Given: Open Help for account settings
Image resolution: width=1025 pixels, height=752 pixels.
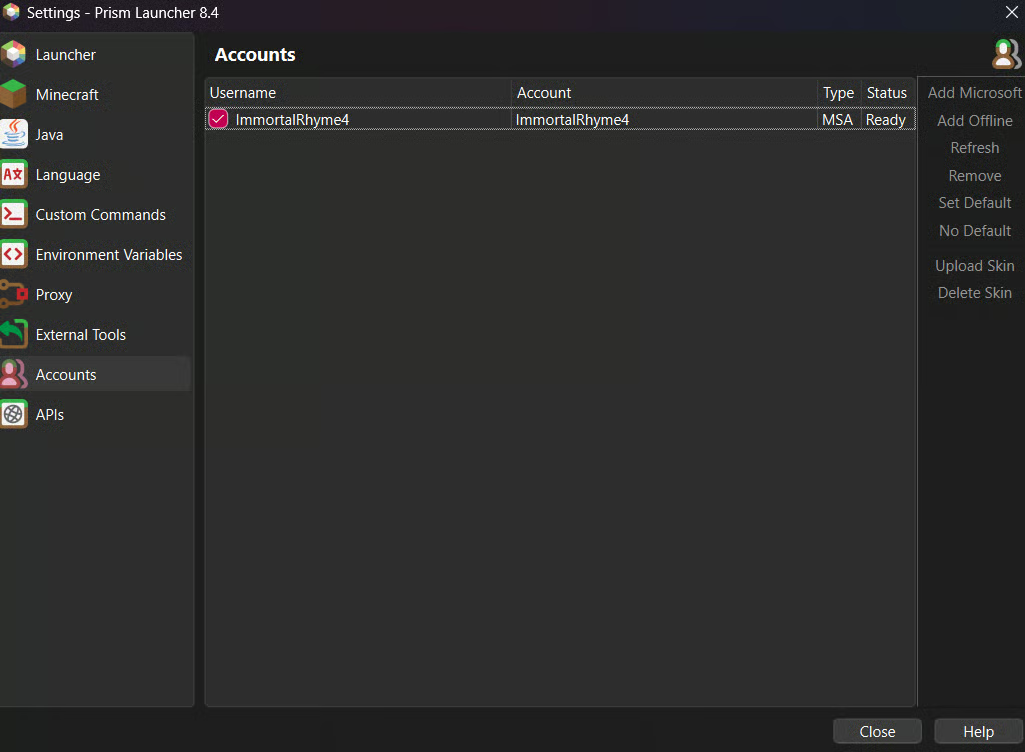Looking at the screenshot, I should [x=978, y=732].
